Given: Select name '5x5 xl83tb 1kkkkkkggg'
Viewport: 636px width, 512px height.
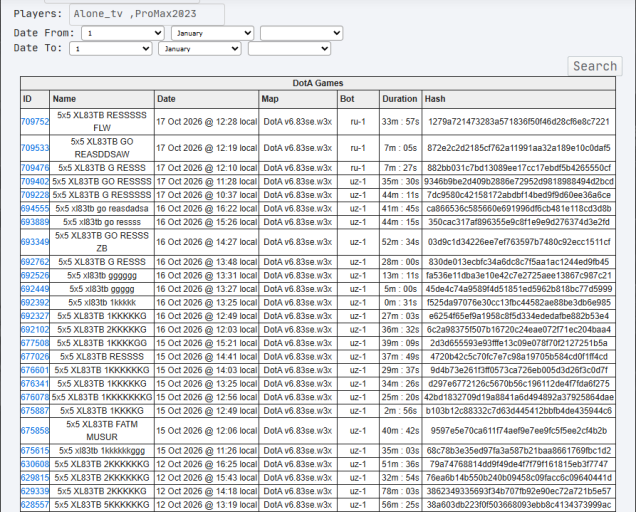Looking at the screenshot, I should (x=102, y=451).
